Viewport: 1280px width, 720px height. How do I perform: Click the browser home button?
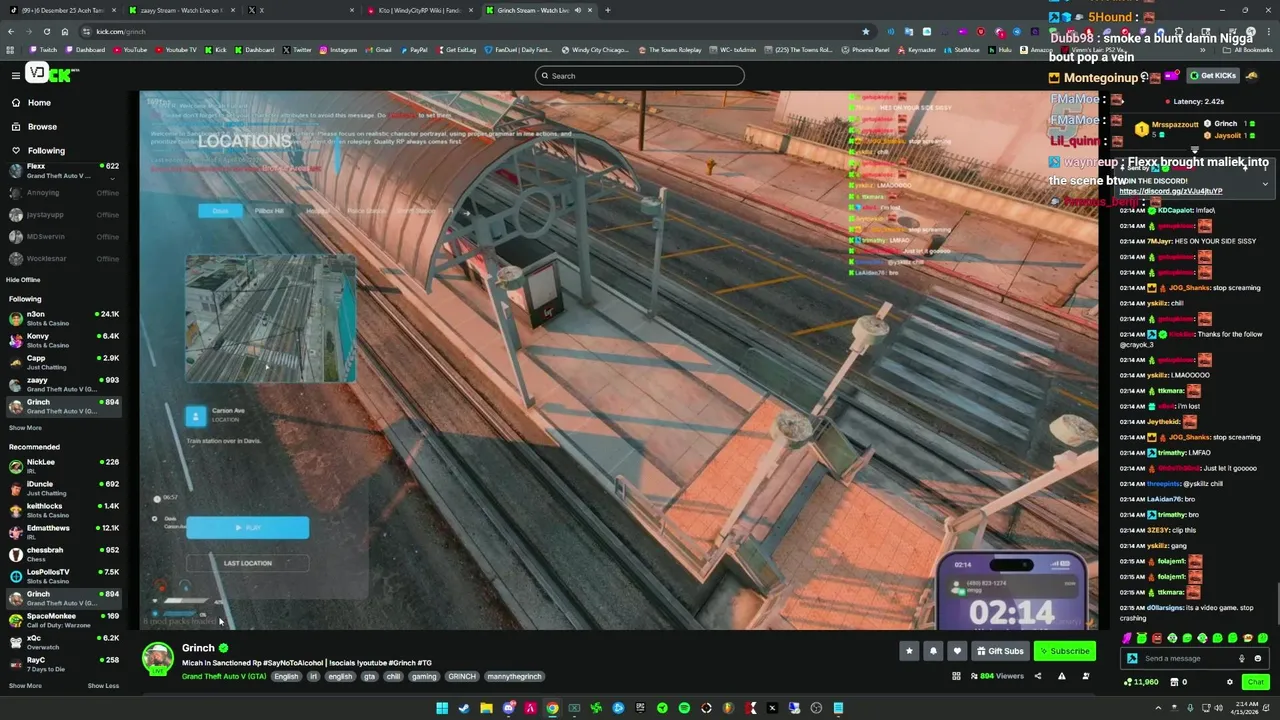(x=64, y=31)
